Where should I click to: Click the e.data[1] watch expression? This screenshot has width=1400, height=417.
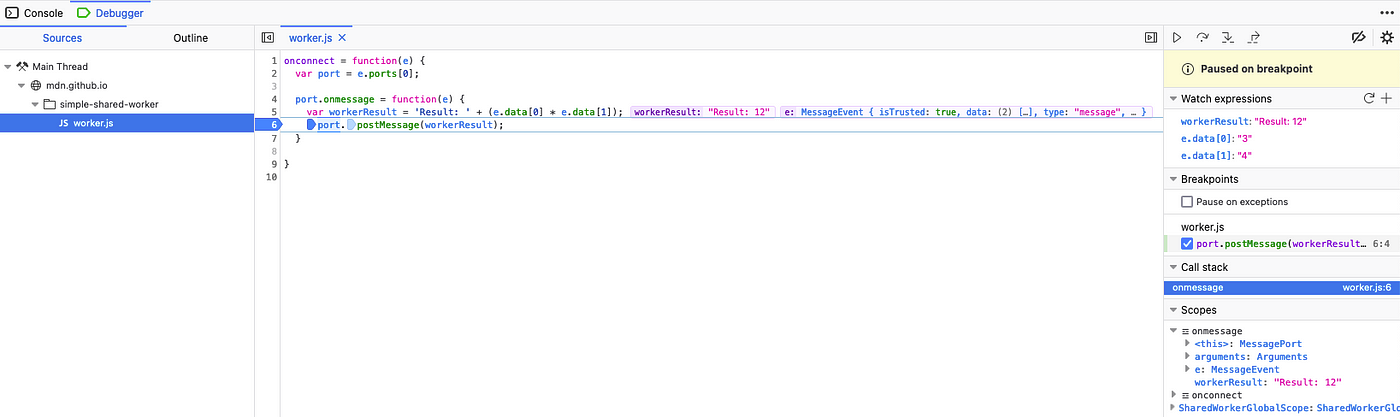[1217, 156]
